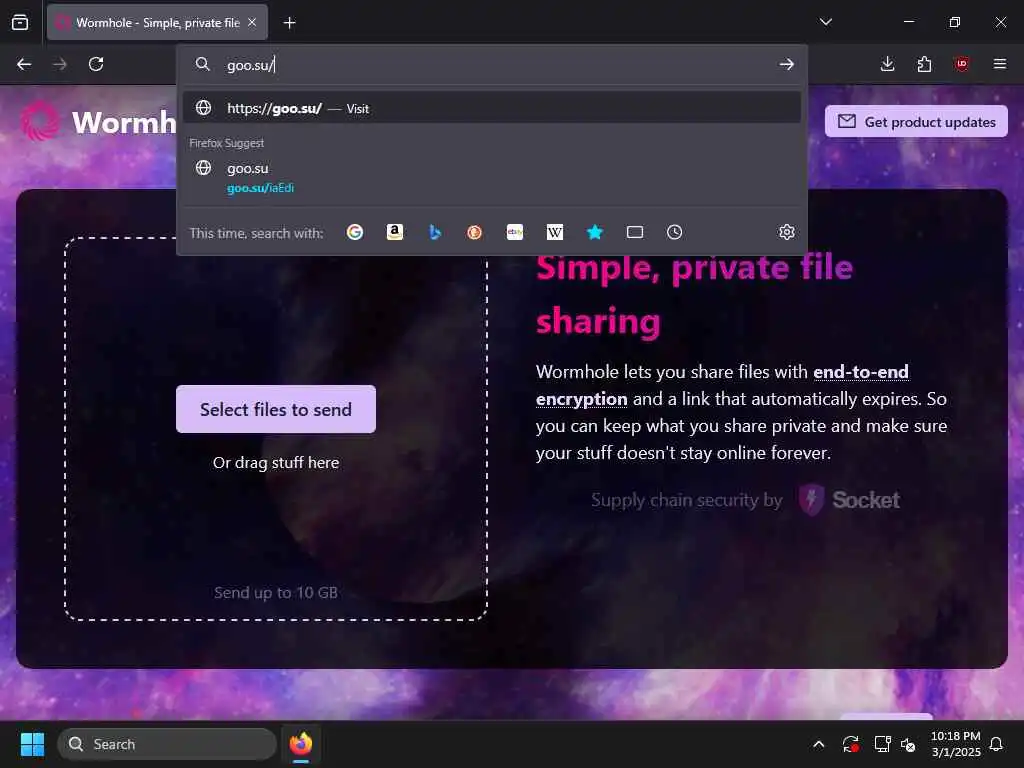Open the Windows Start menu

[x=32, y=744]
